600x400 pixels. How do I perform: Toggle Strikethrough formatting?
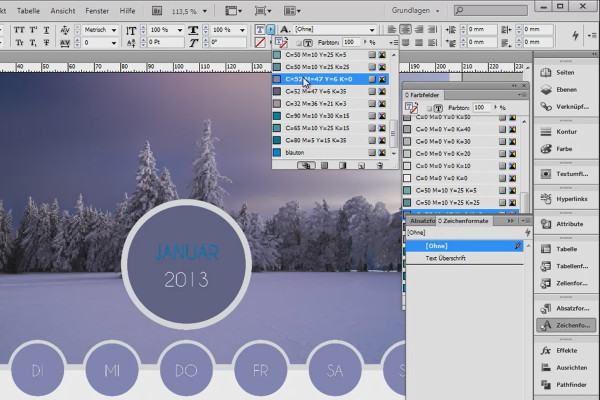(x=46, y=42)
